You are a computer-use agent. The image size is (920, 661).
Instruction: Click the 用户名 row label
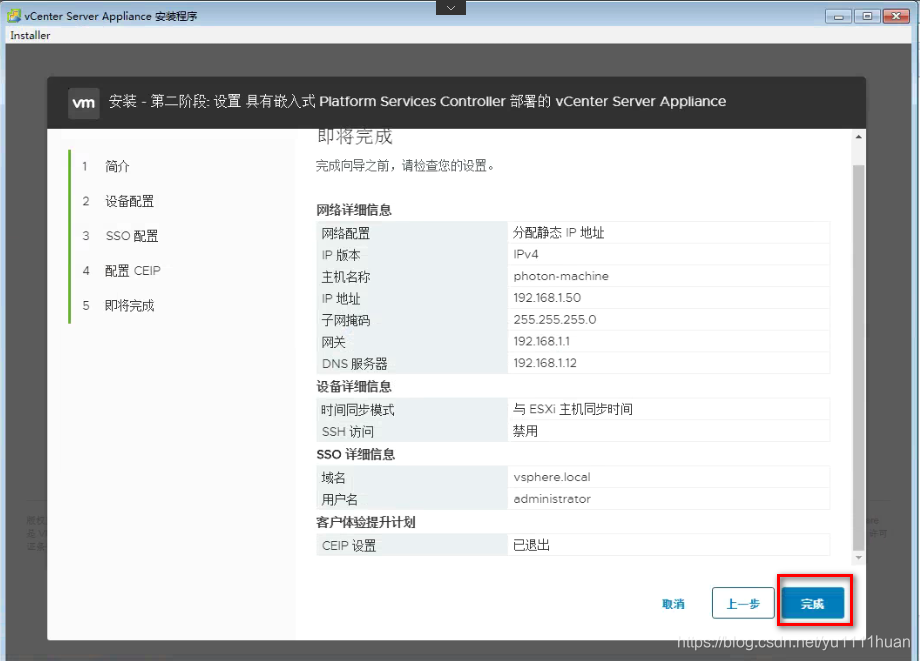coord(339,500)
